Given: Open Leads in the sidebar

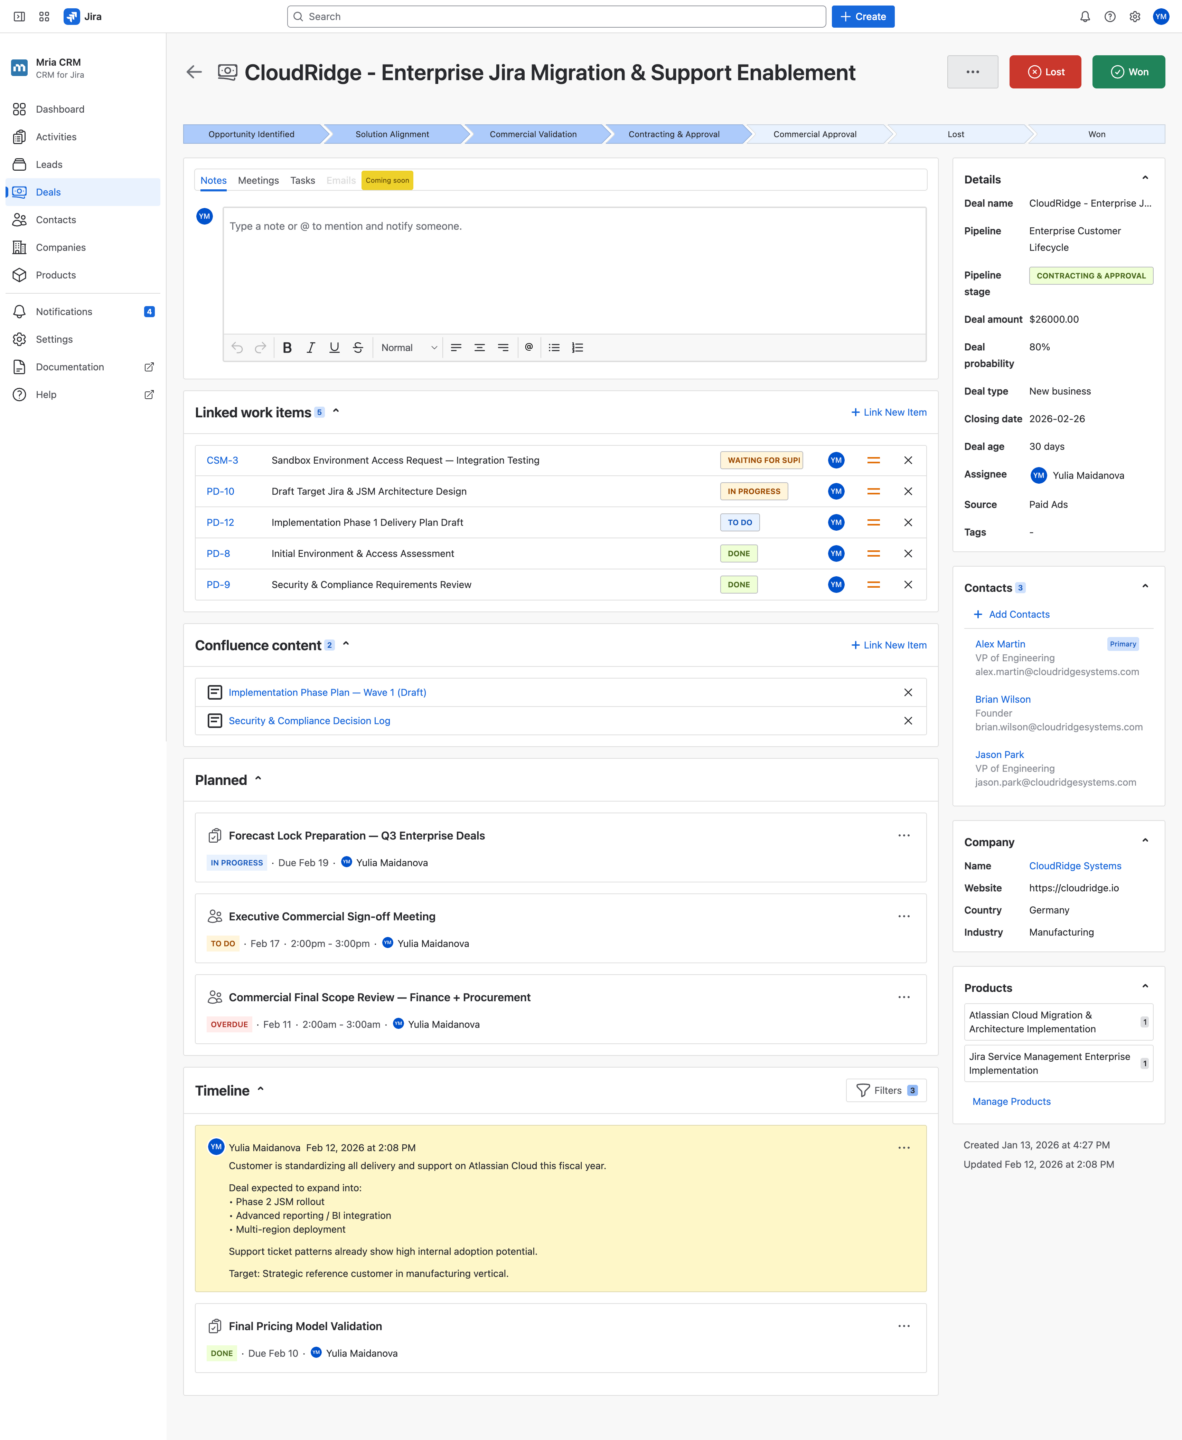Looking at the screenshot, I should 83,164.
